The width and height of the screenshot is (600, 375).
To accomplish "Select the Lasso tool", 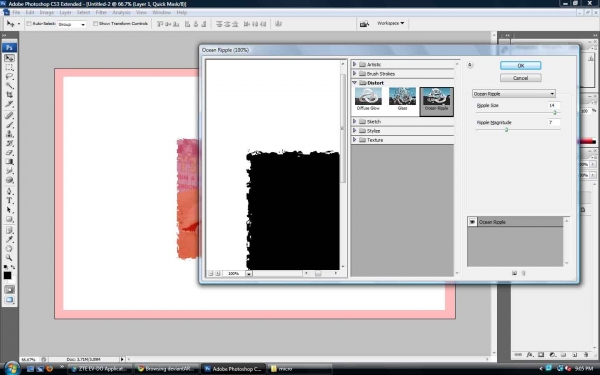I will click(9, 76).
